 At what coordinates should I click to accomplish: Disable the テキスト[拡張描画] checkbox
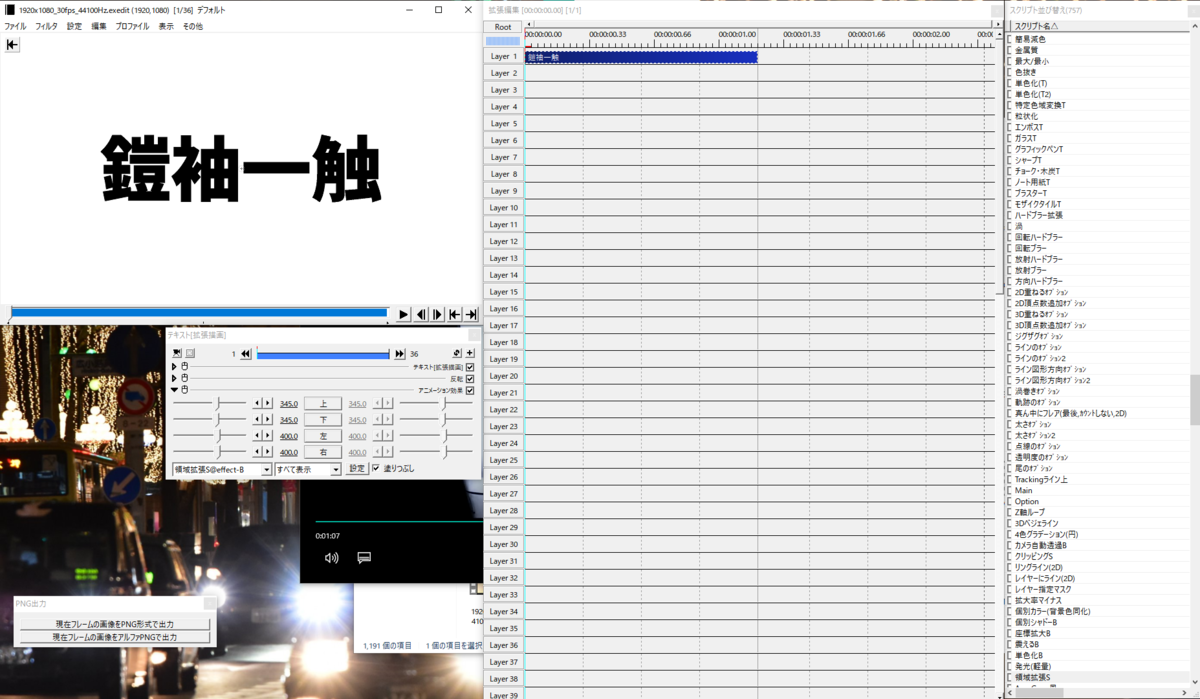(470, 367)
